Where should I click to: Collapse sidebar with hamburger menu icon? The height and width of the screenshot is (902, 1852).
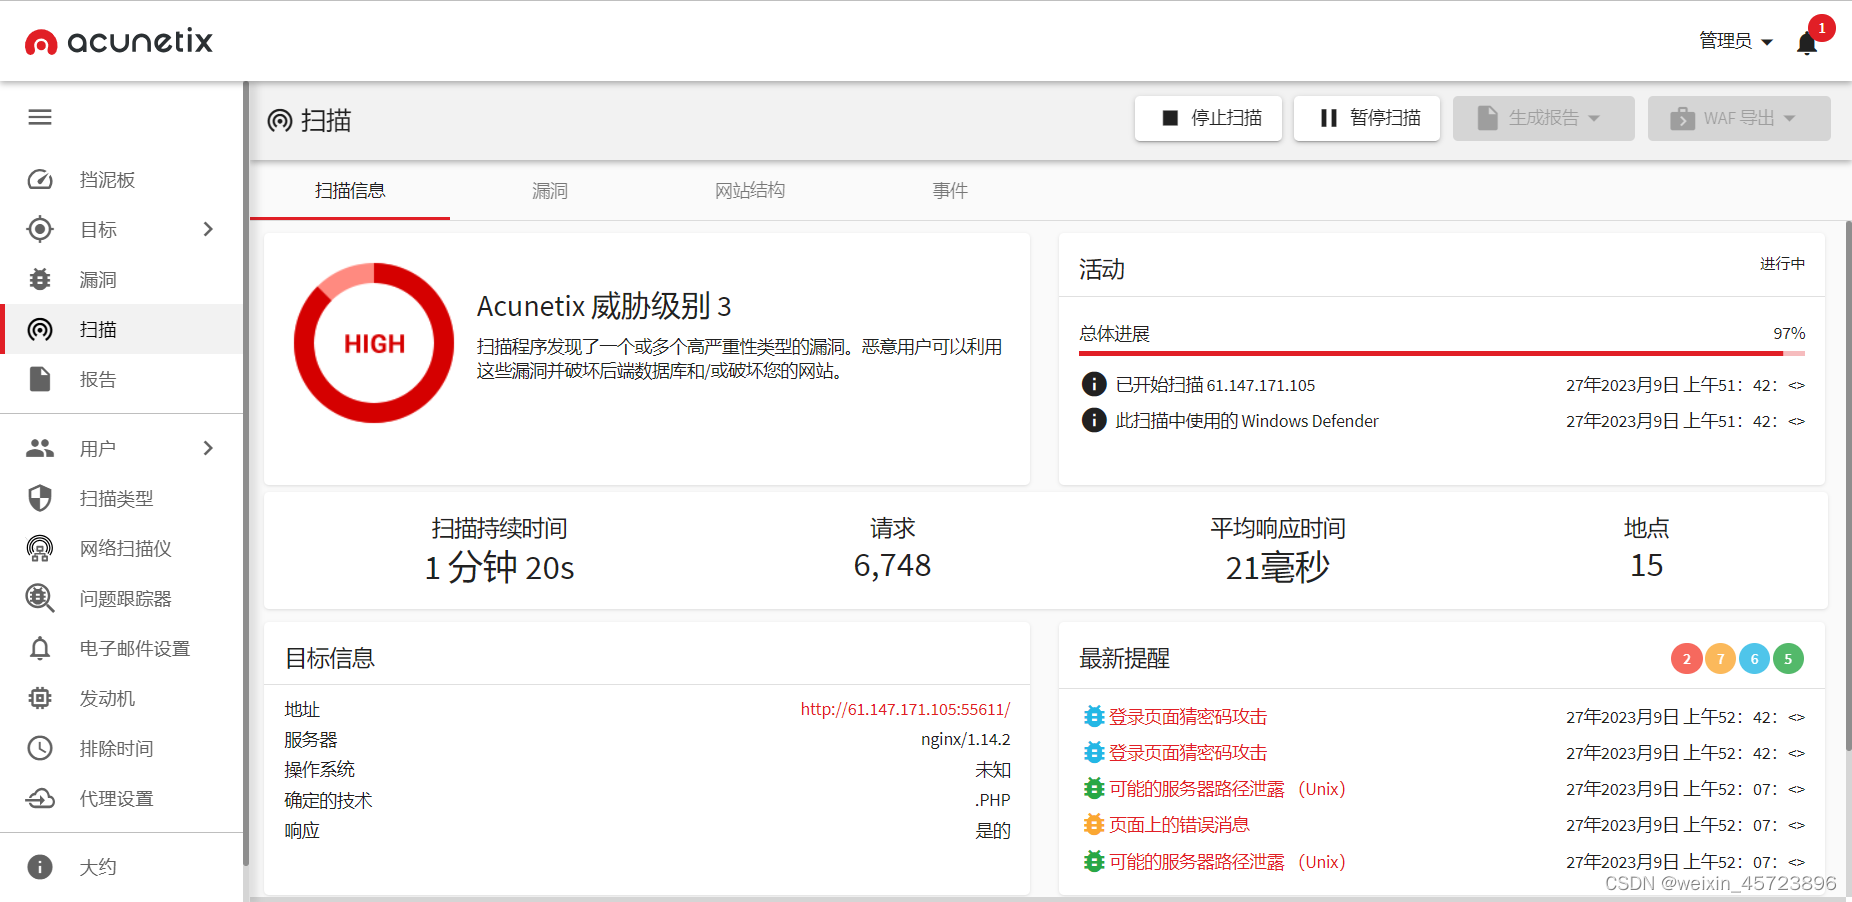pyautogui.click(x=40, y=117)
